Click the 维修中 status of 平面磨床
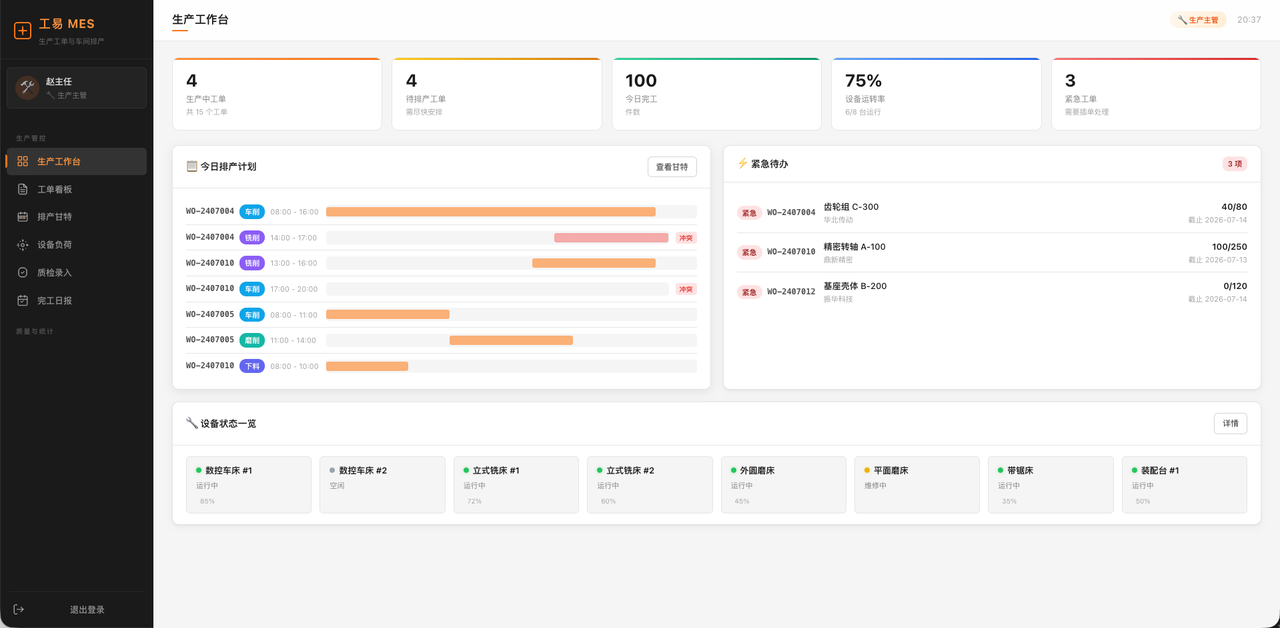1280x628 pixels. point(875,486)
